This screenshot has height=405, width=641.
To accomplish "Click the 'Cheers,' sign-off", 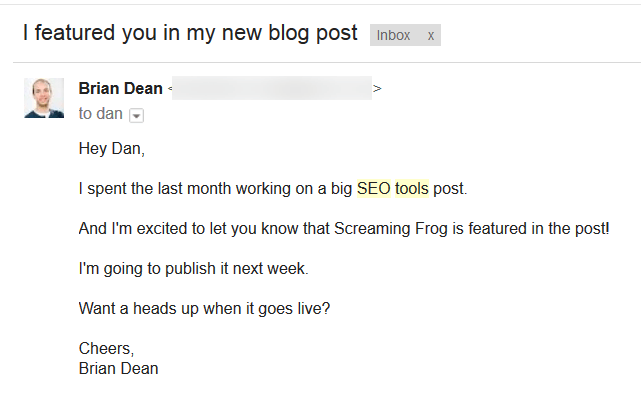I will pyautogui.click(x=105, y=349).
